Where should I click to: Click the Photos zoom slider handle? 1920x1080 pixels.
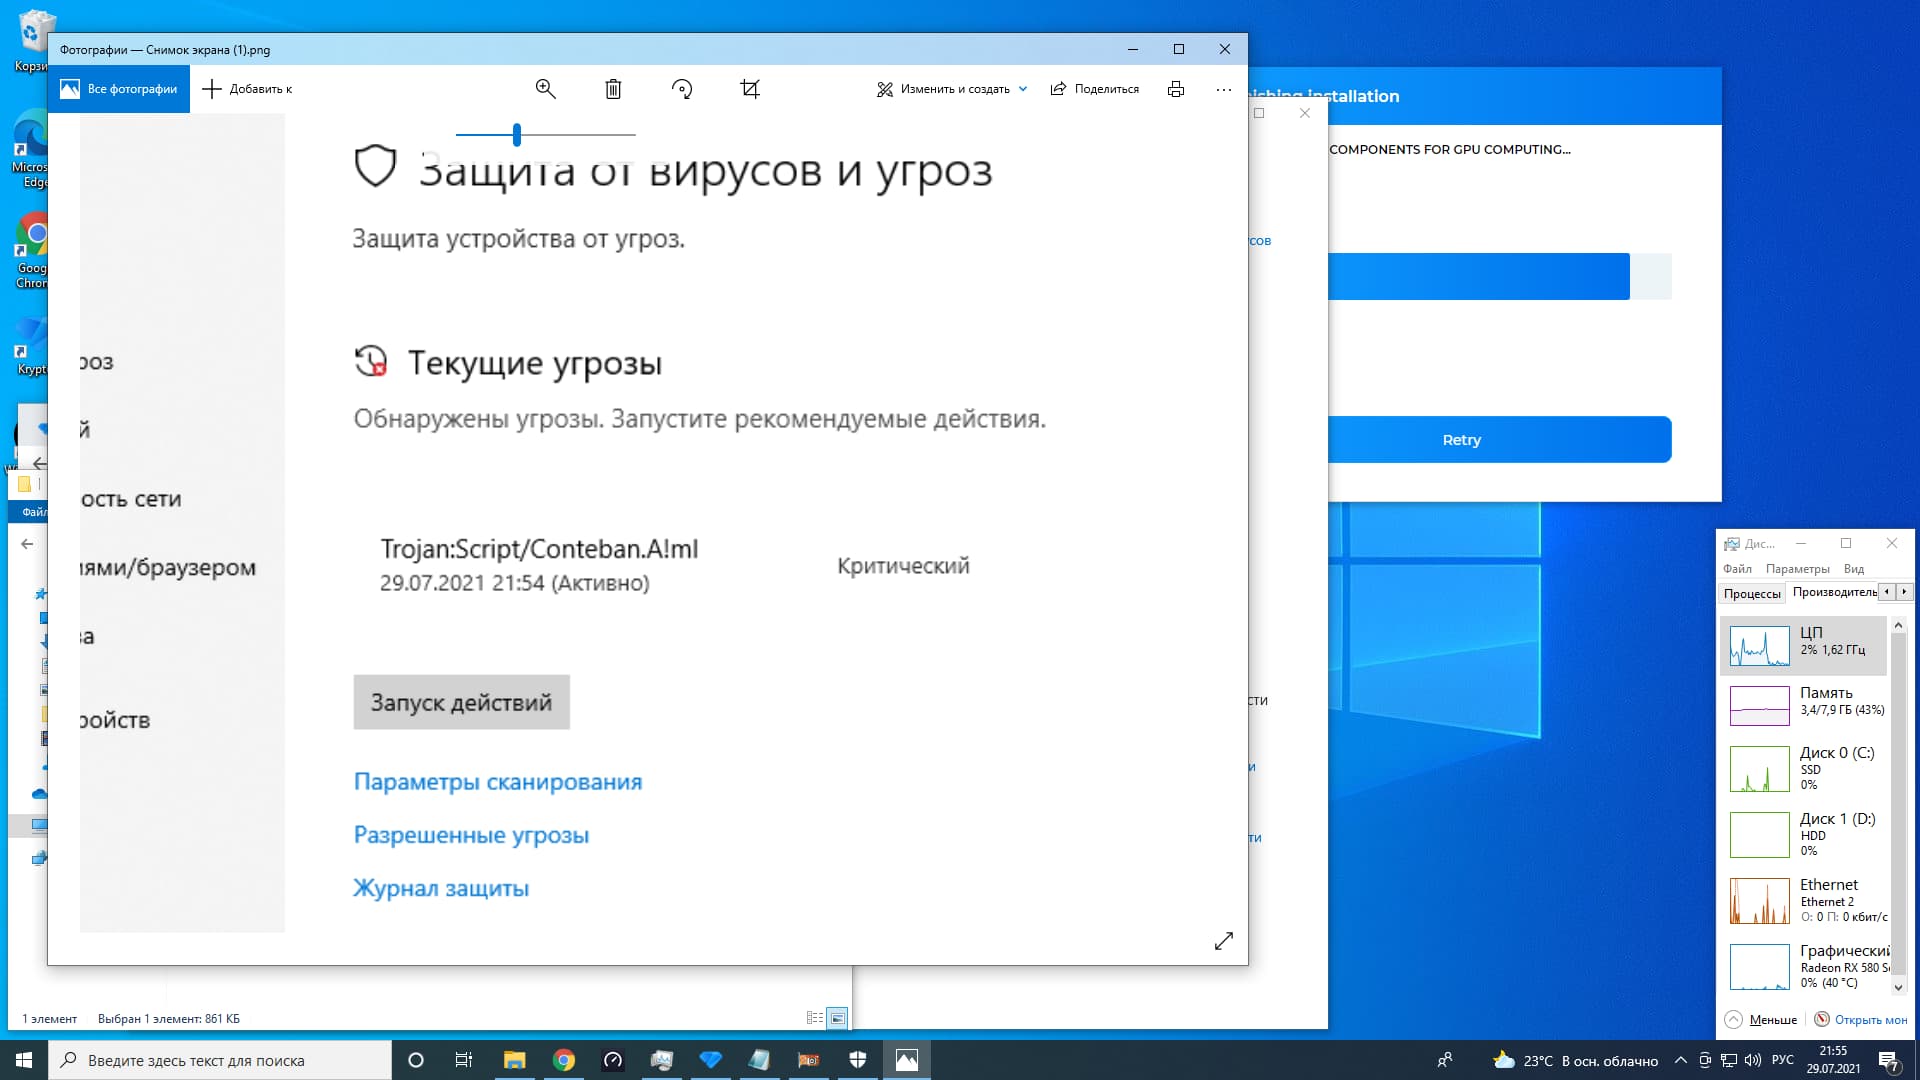(517, 134)
